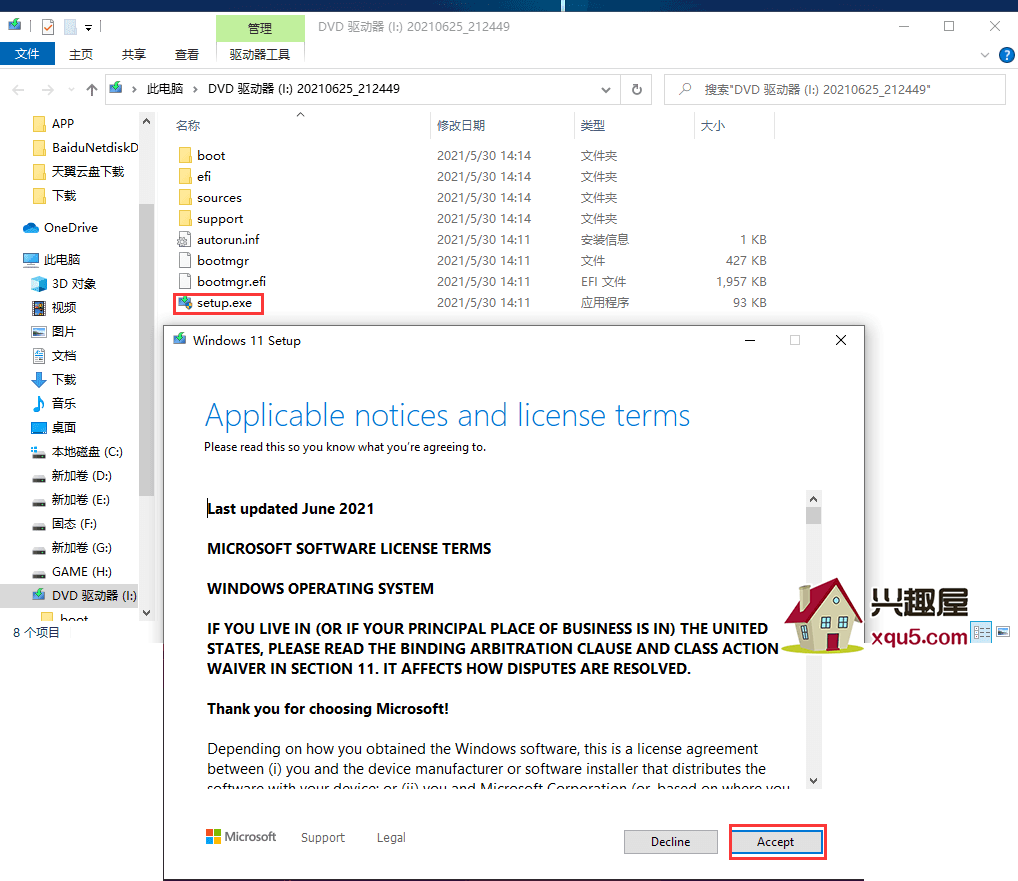Image resolution: width=1018 pixels, height=881 pixels.
Task: Open 新加卷 (E:) drive
Action: pos(71,500)
